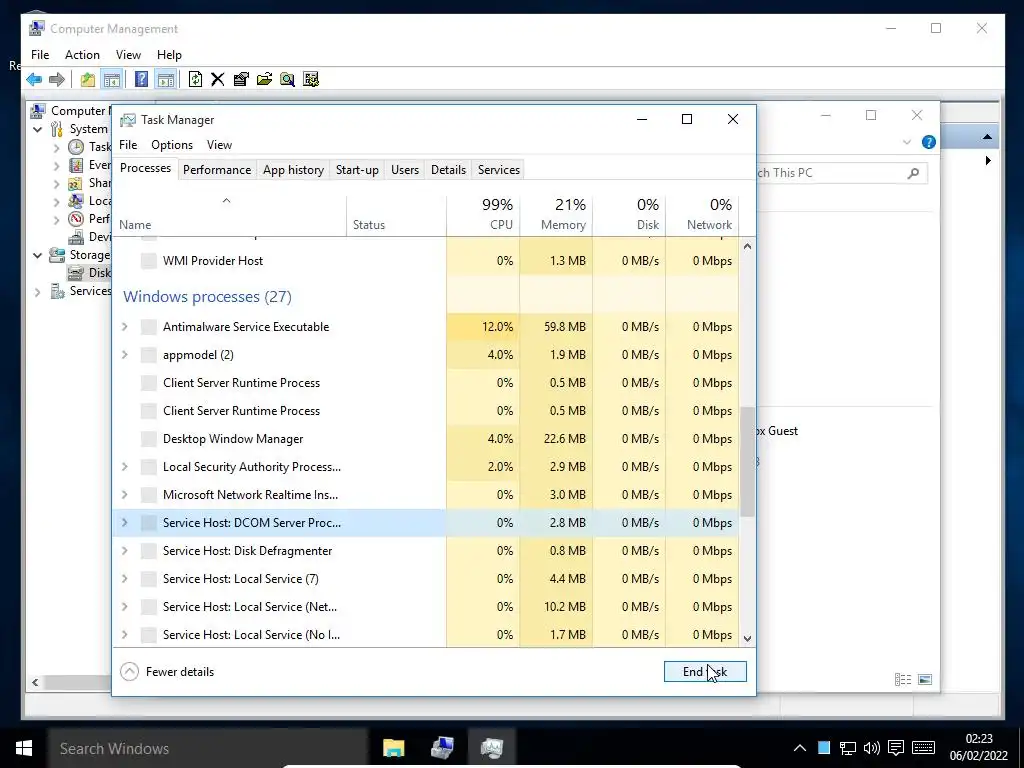Viewport: 1024px width, 768px height.
Task: Click the Back arrow in Computer Management toolbar
Action: pos(34,80)
